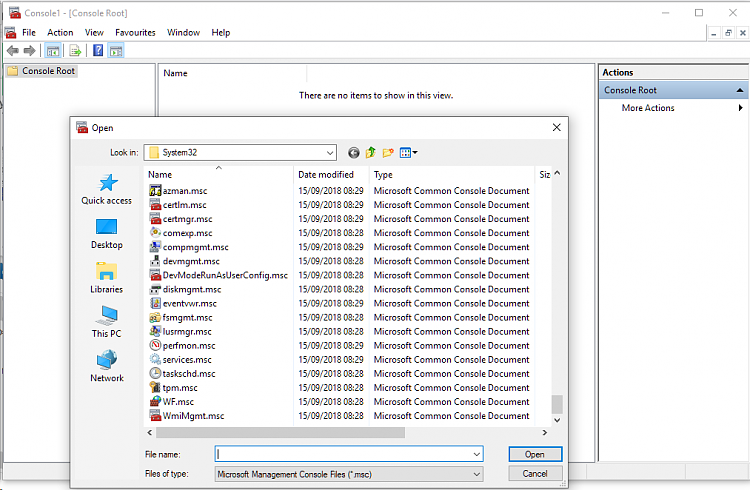Click the MMC system menu icon beside File
Viewport: 750px width, 490px height.
tap(10, 33)
